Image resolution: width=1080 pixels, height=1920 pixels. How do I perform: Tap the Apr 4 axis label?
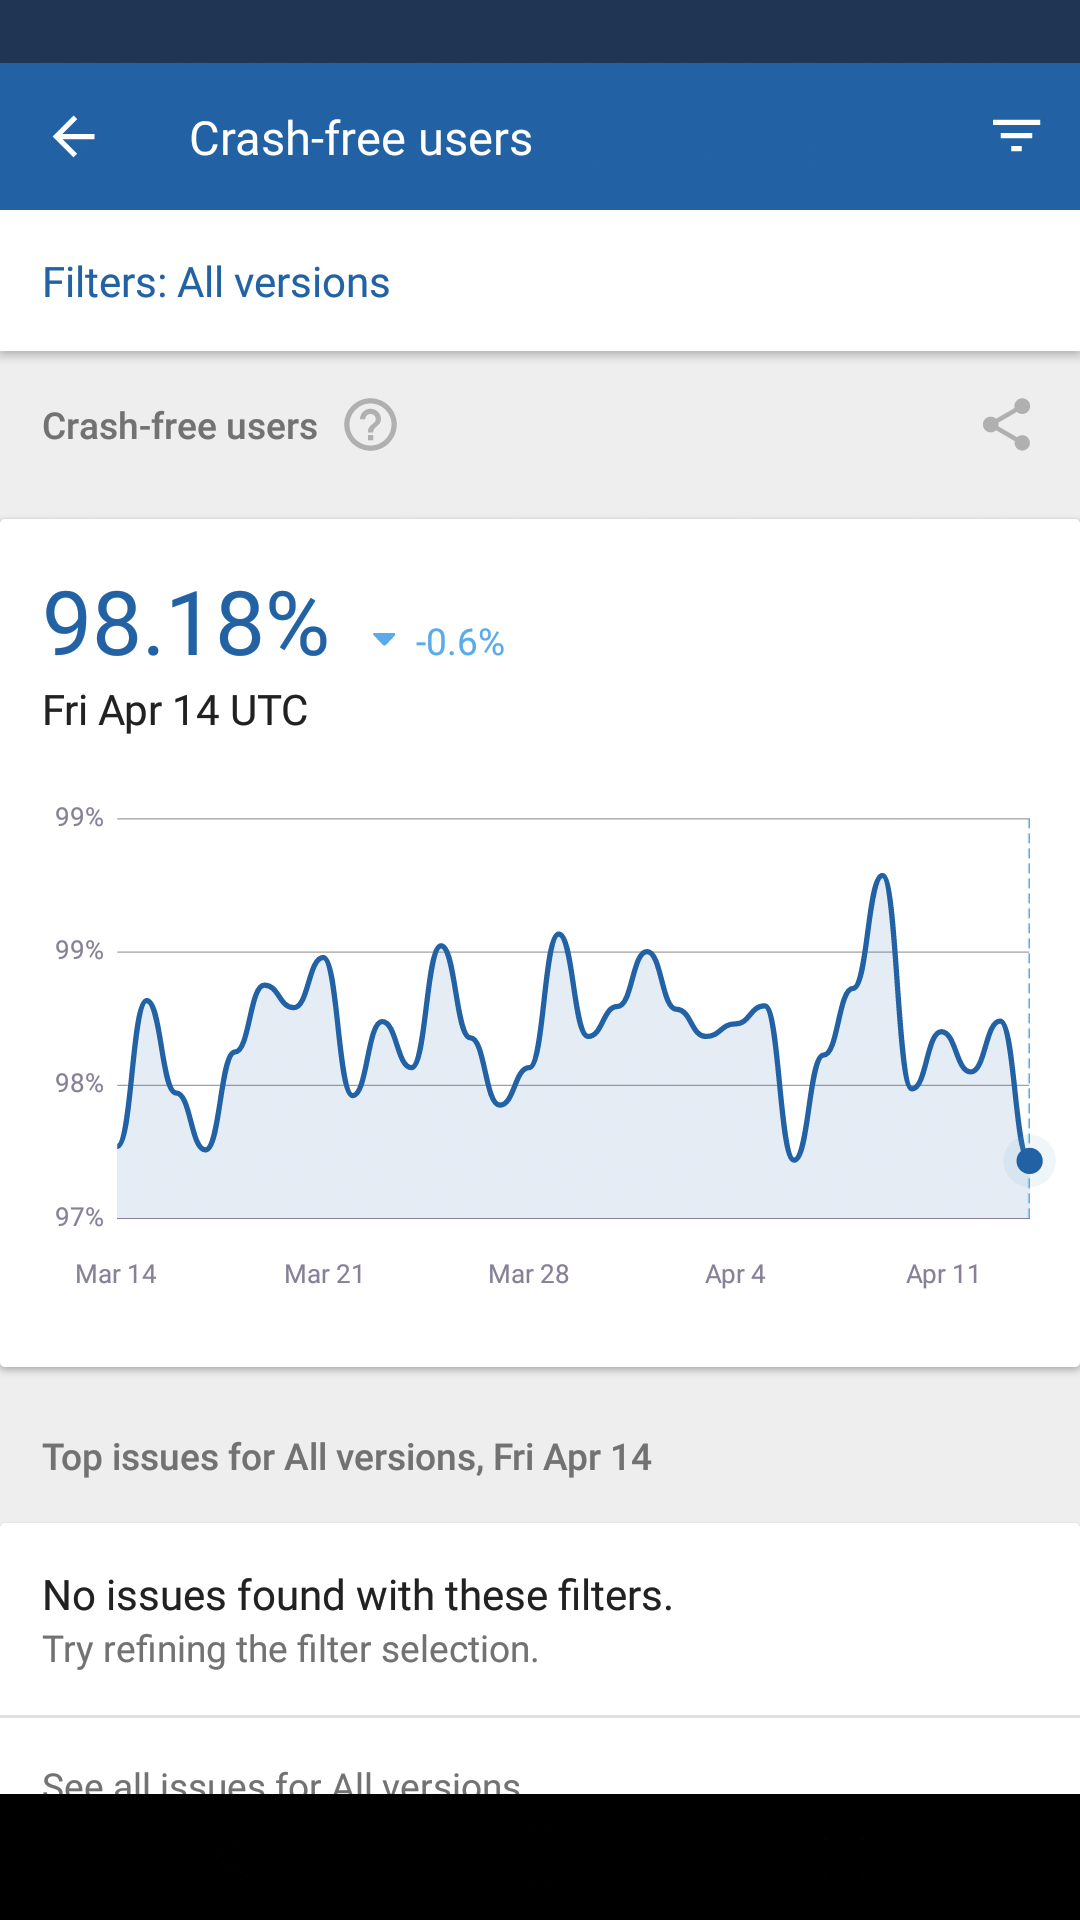[x=735, y=1274]
